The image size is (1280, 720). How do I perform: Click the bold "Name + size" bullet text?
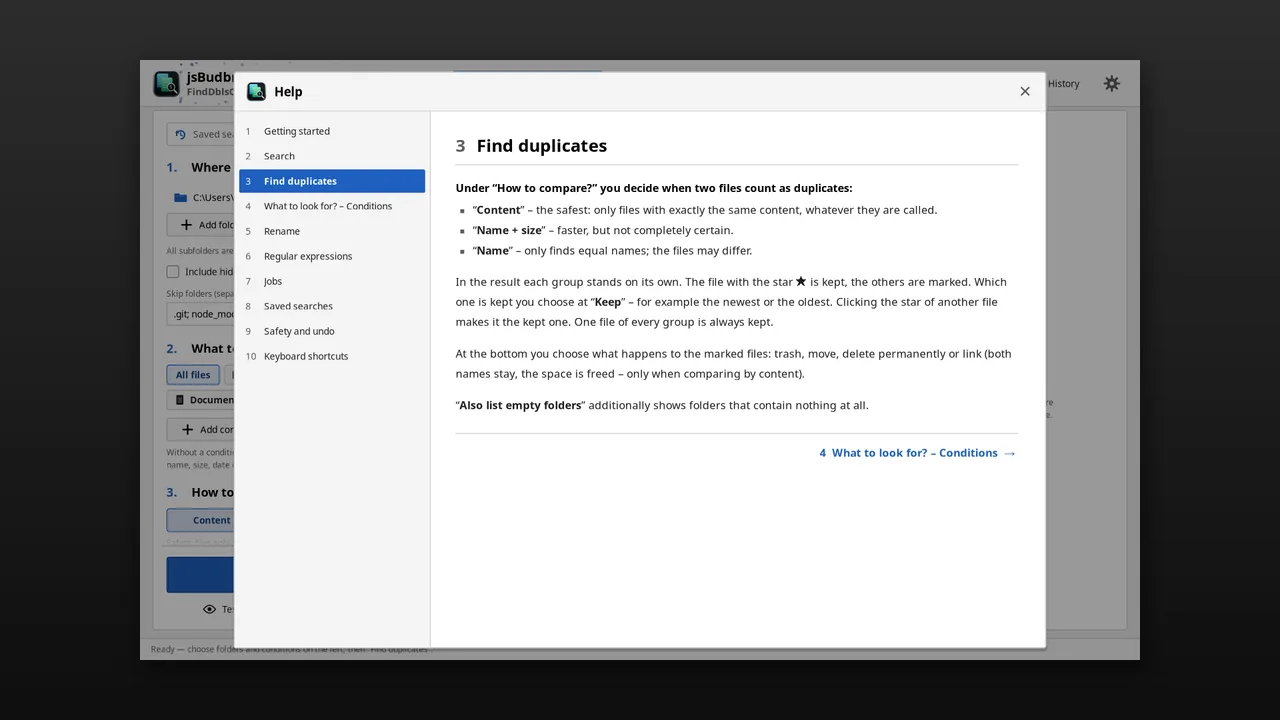[510, 230]
